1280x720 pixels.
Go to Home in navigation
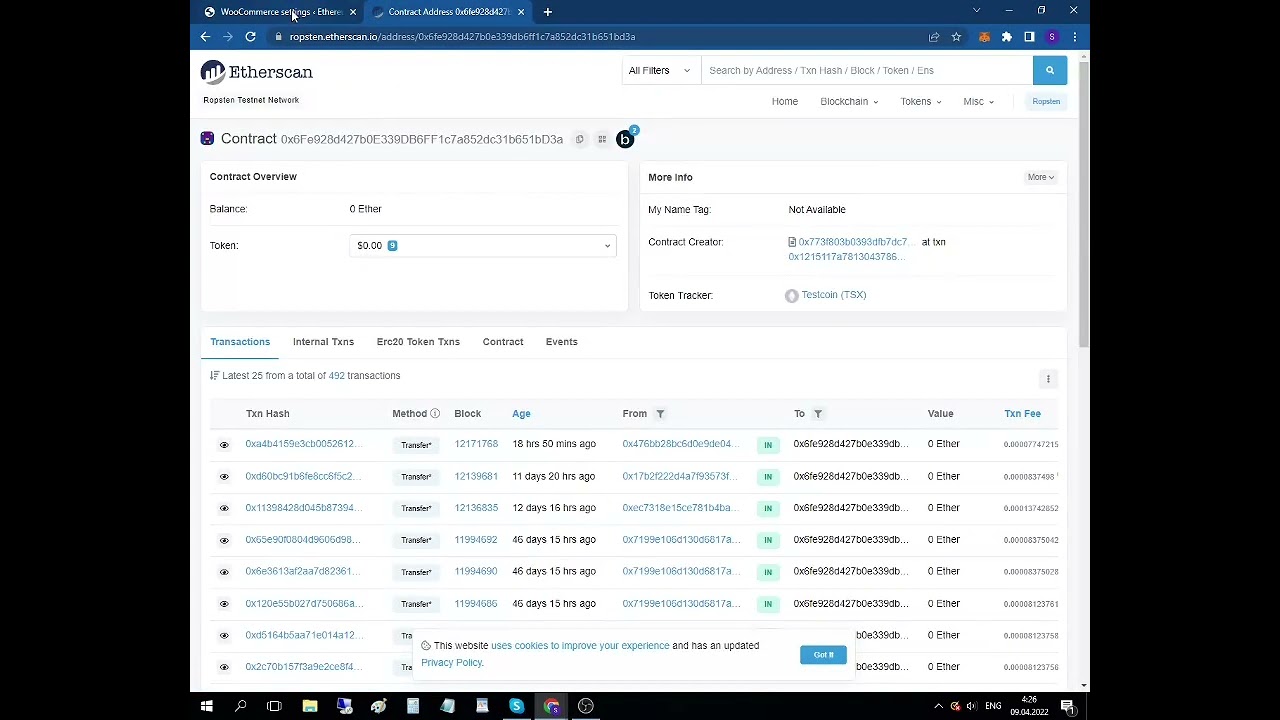785,101
